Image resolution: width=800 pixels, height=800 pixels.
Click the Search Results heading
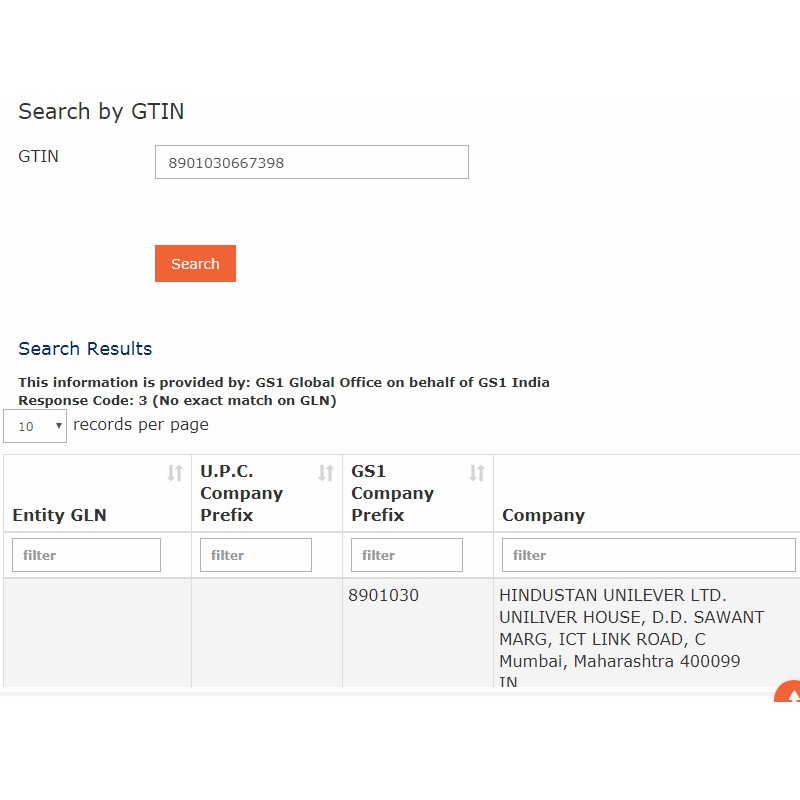click(x=85, y=349)
